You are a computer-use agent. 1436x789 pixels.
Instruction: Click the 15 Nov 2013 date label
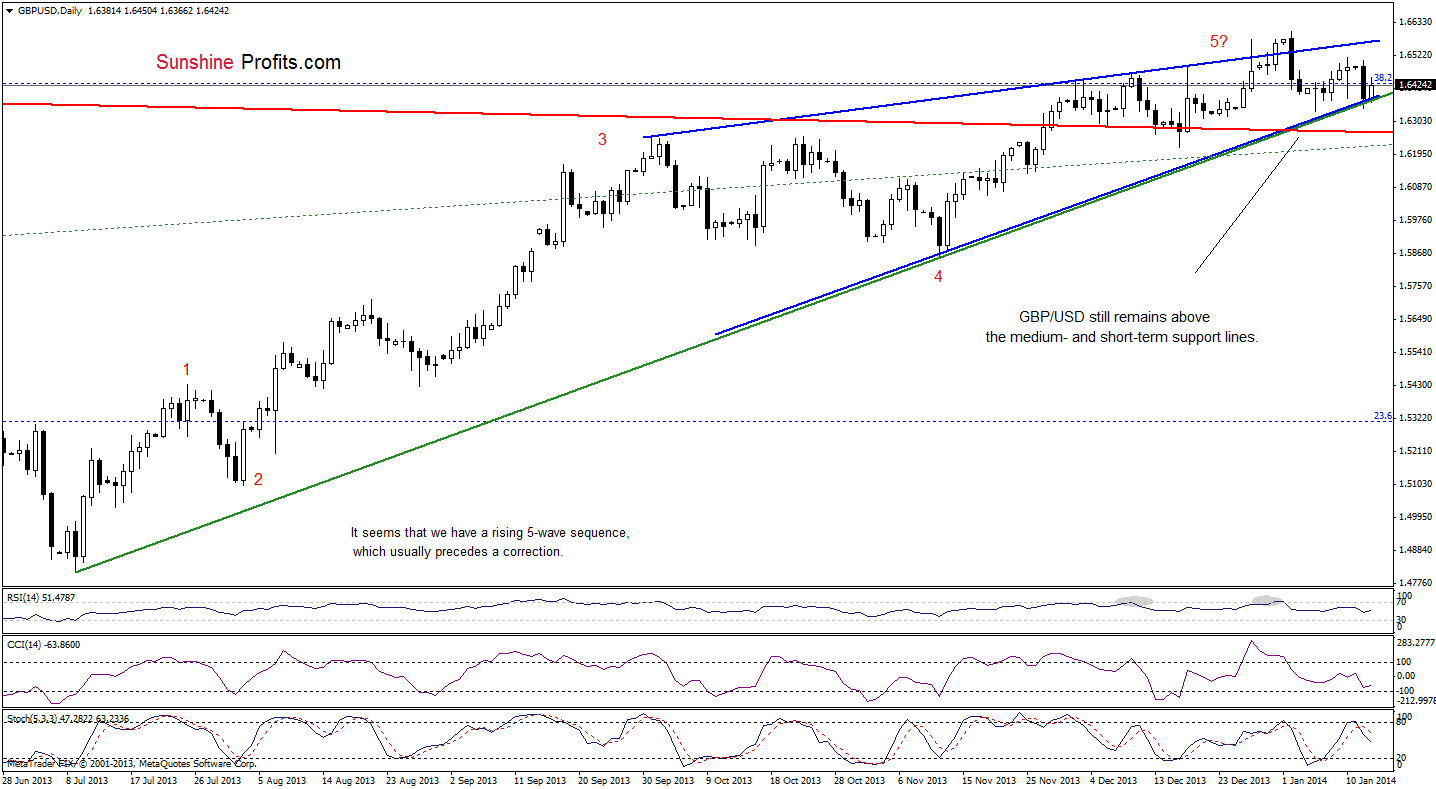point(987,779)
